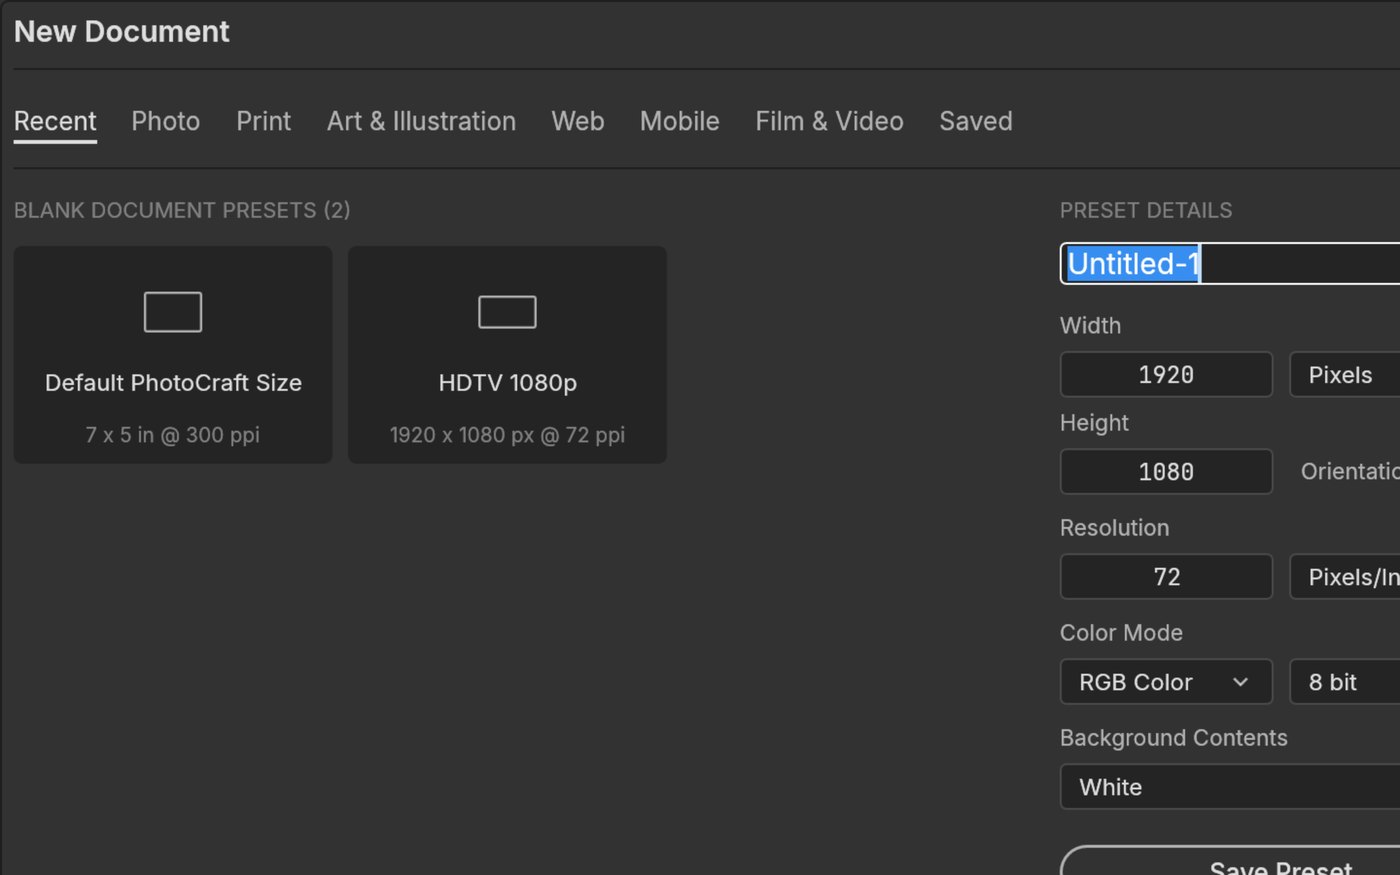Click the BLANK DOCUMENT PRESETS (2) heading

click(182, 210)
